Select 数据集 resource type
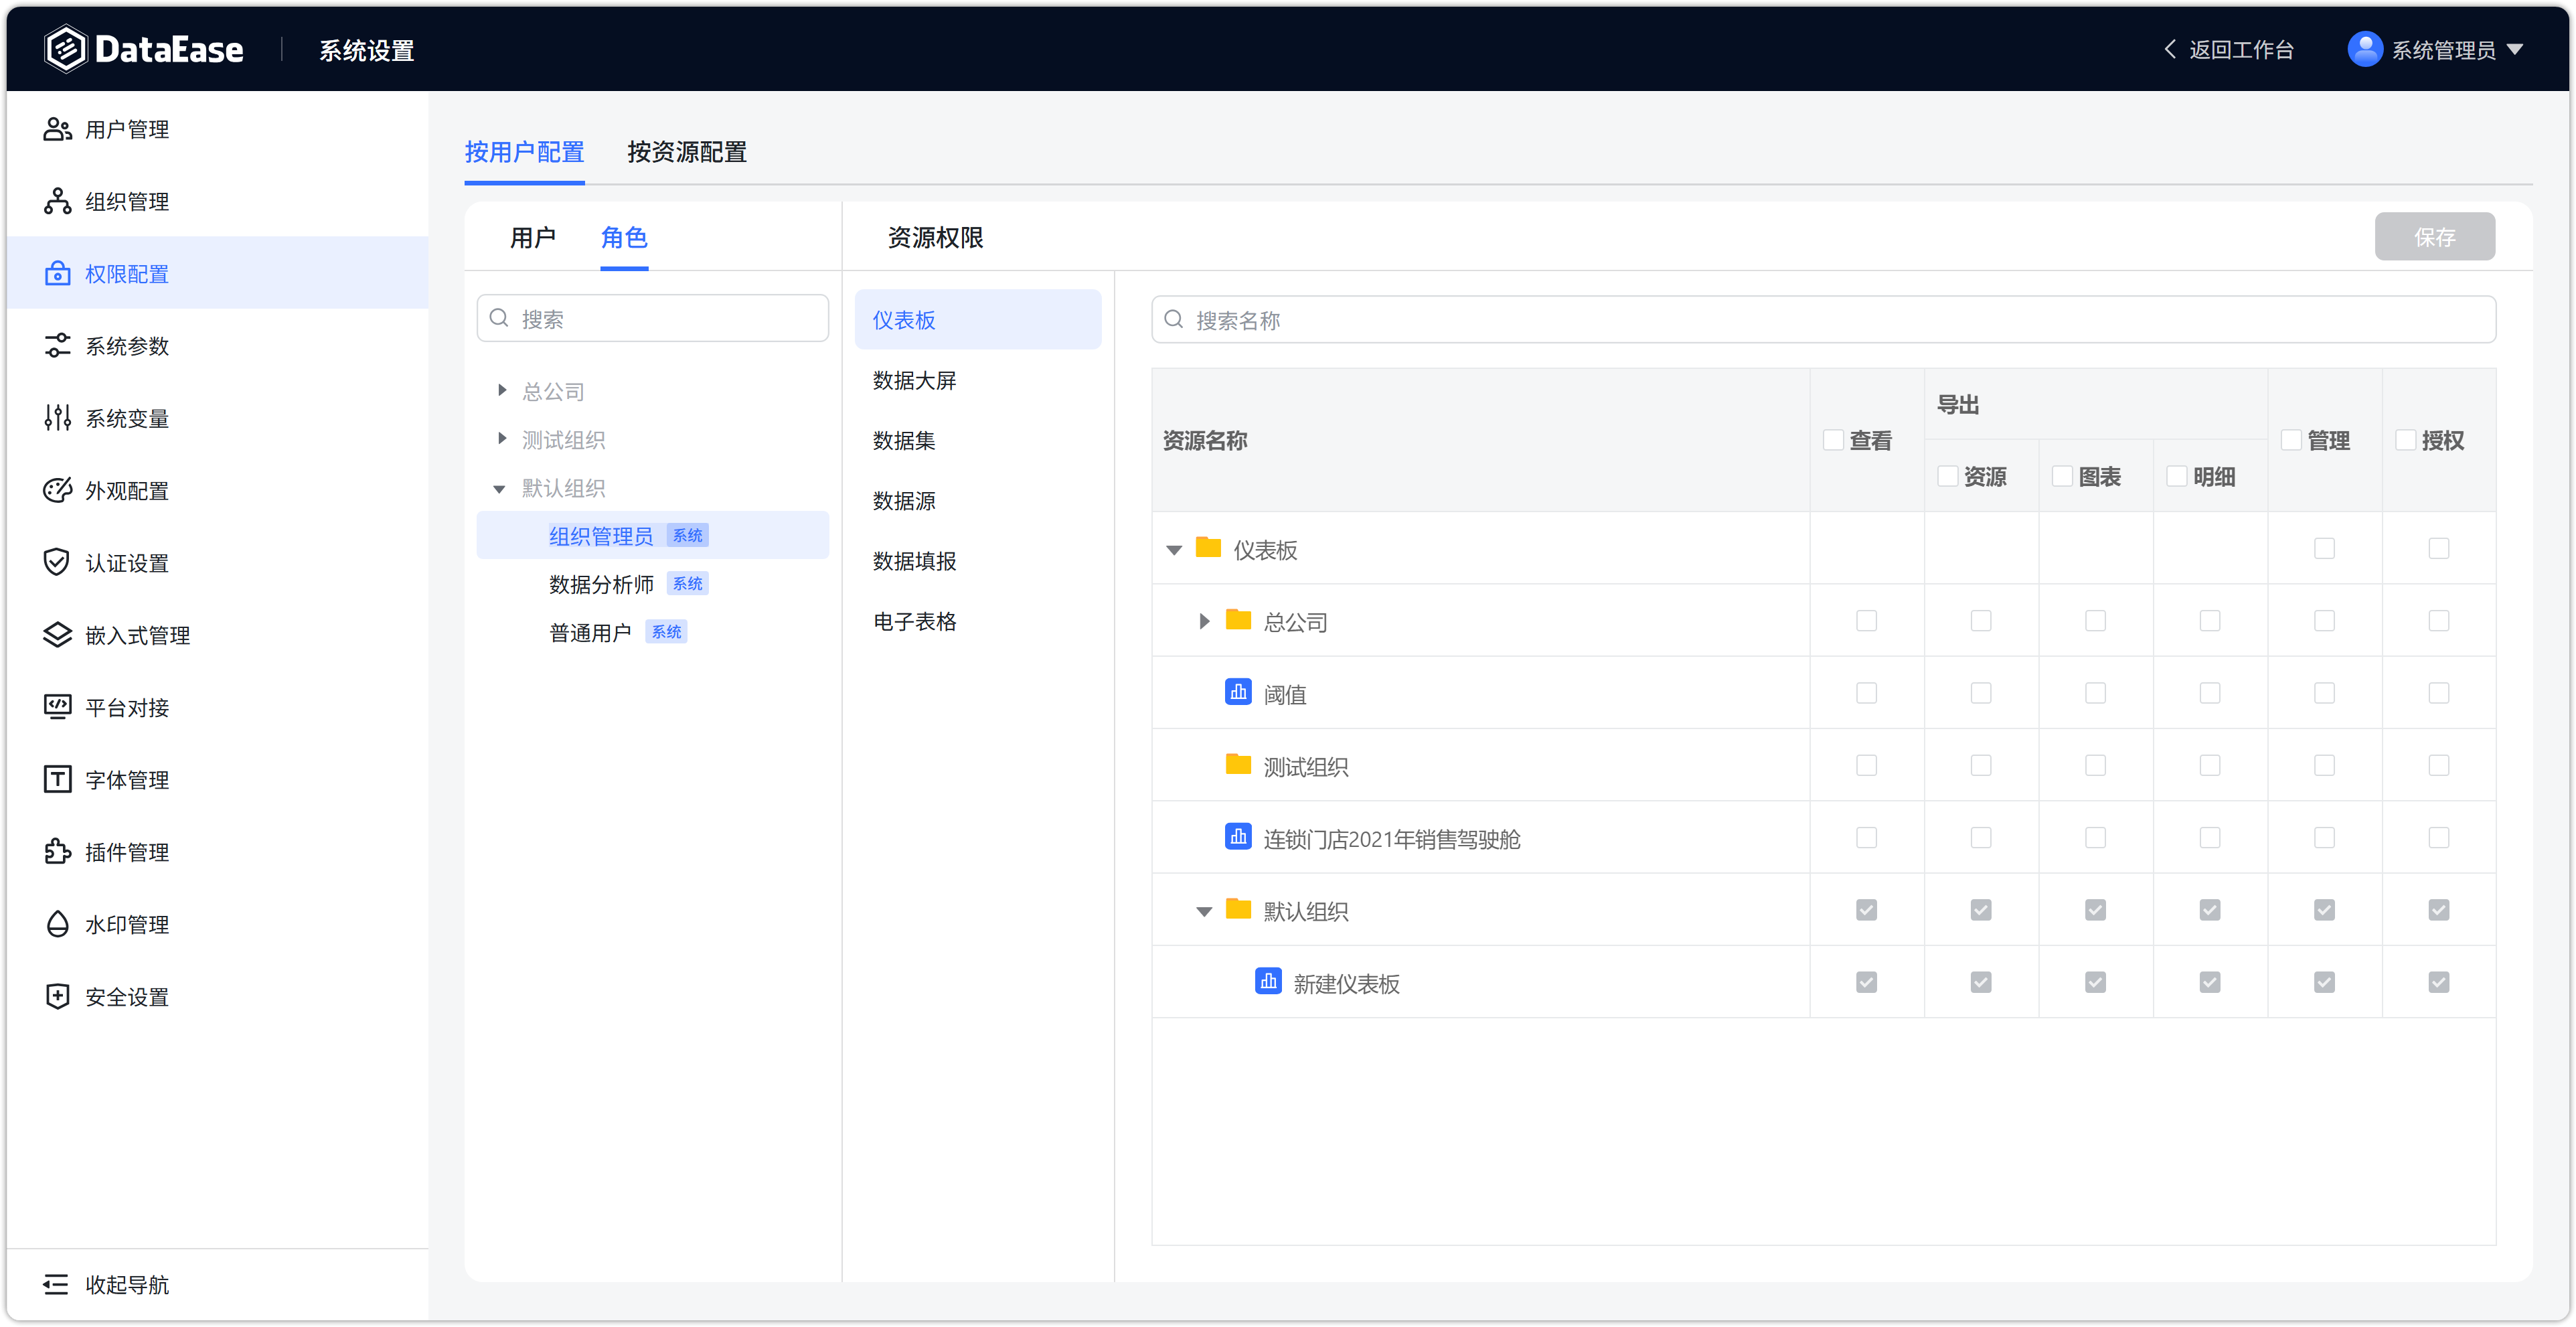Image resolution: width=2576 pixels, height=1327 pixels. [977, 440]
